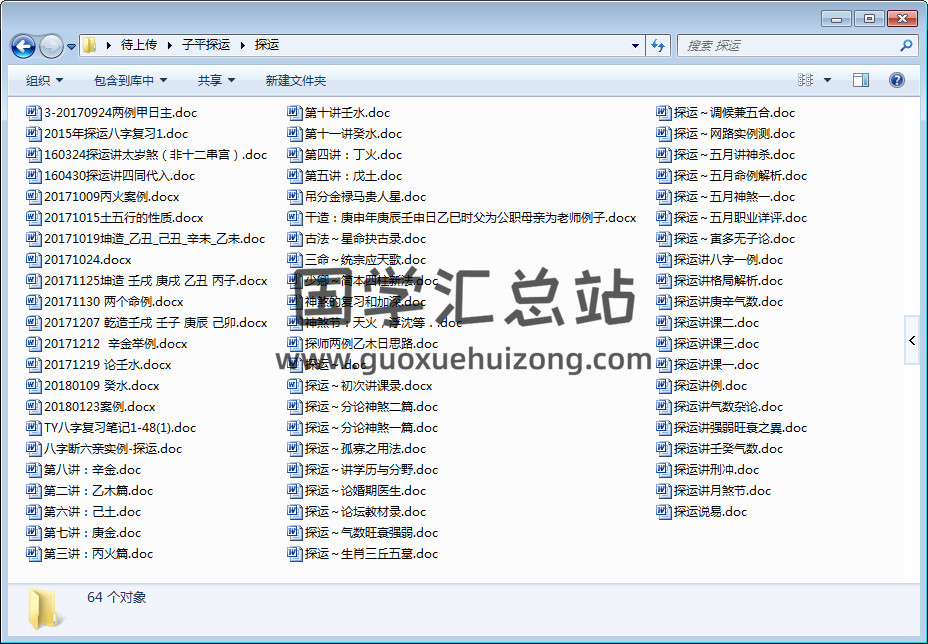The image size is (928, 644).
Task: Click the search magnifier icon
Action: click(906, 46)
